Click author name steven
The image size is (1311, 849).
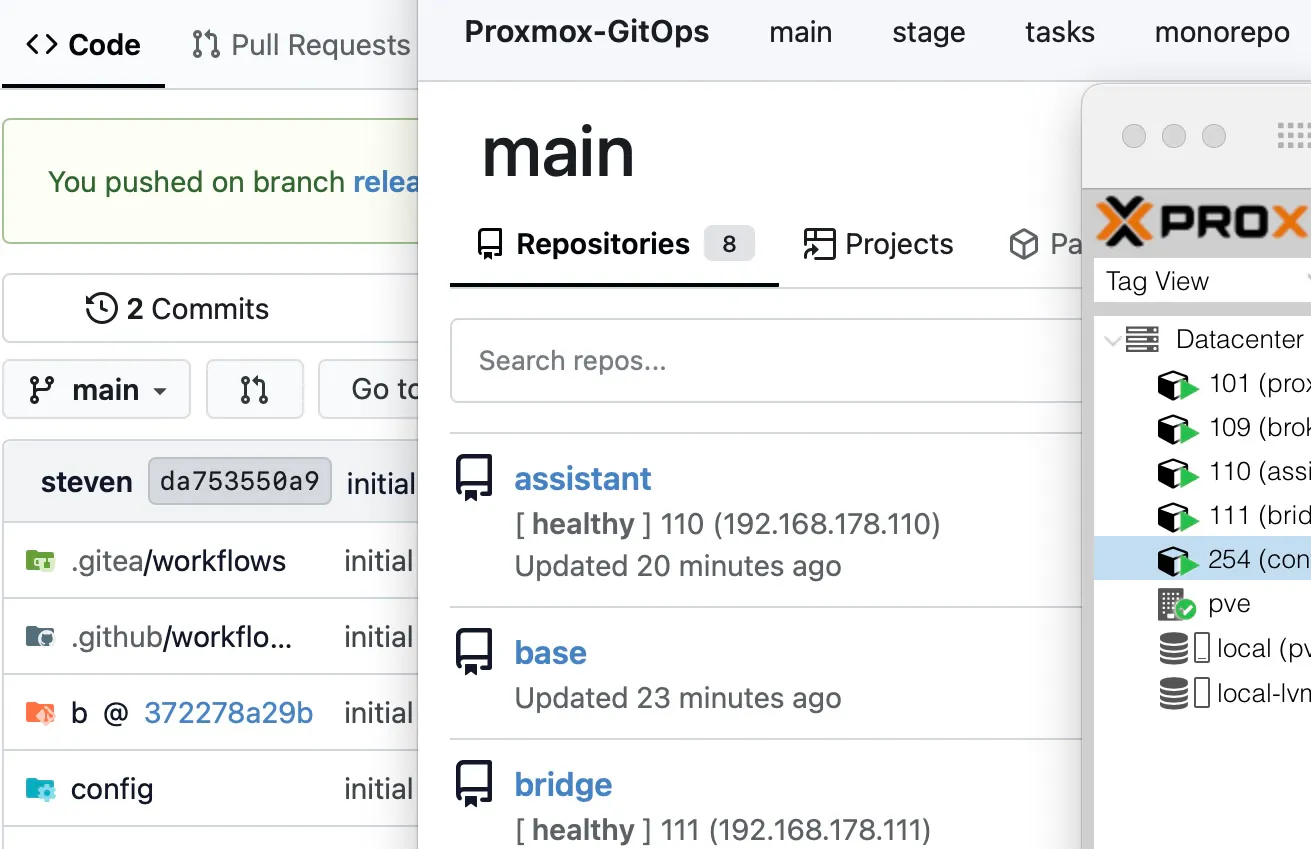point(87,482)
